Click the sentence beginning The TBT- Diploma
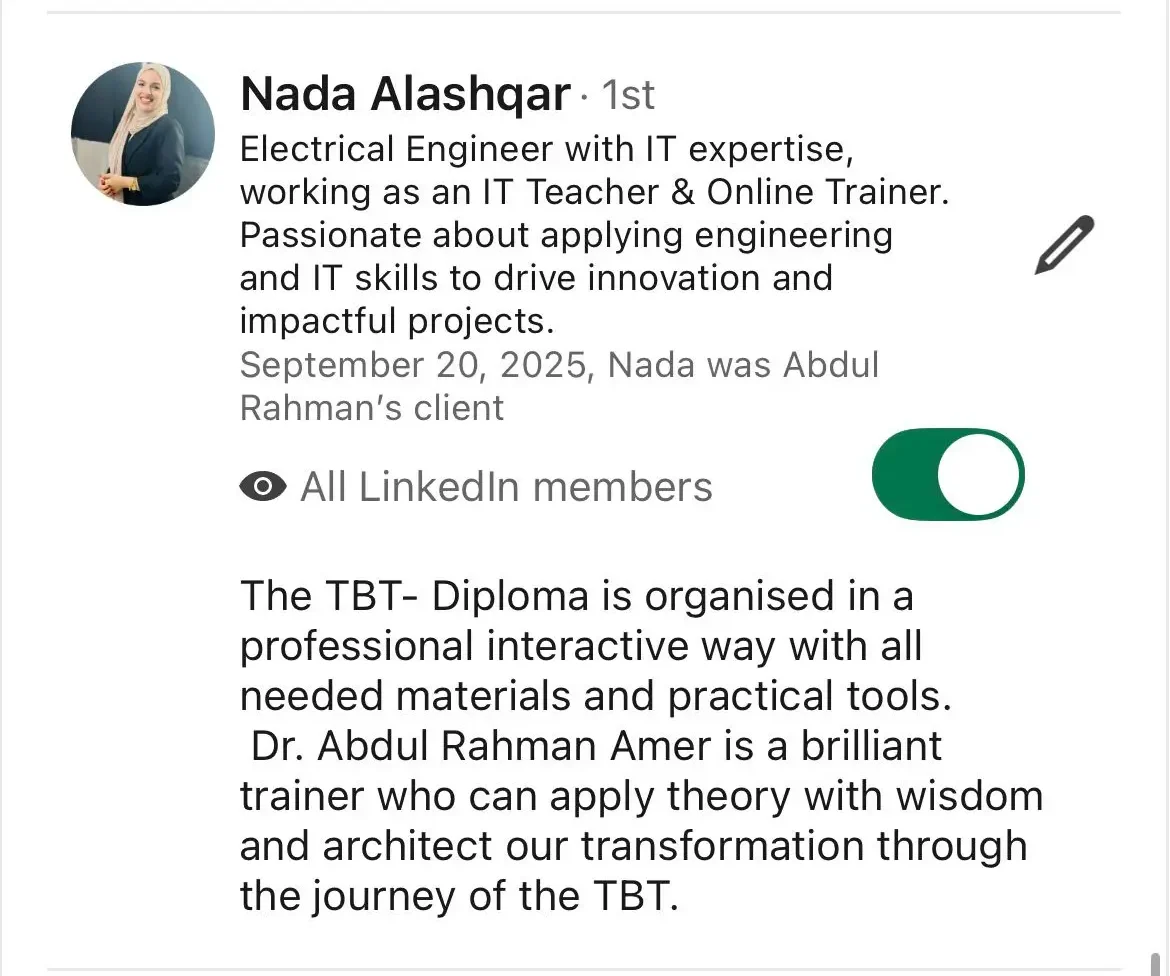Image resolution: width=1170 pixels, height=976 pixels. pos(576,597)
